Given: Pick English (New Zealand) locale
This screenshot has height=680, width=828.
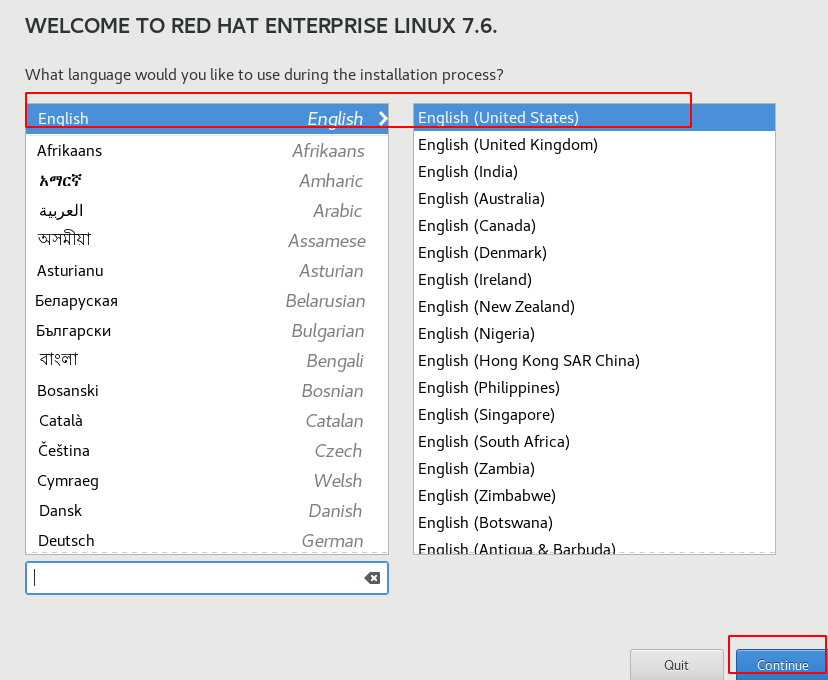Looking at the screenshot, I should [x=595, y=307].
